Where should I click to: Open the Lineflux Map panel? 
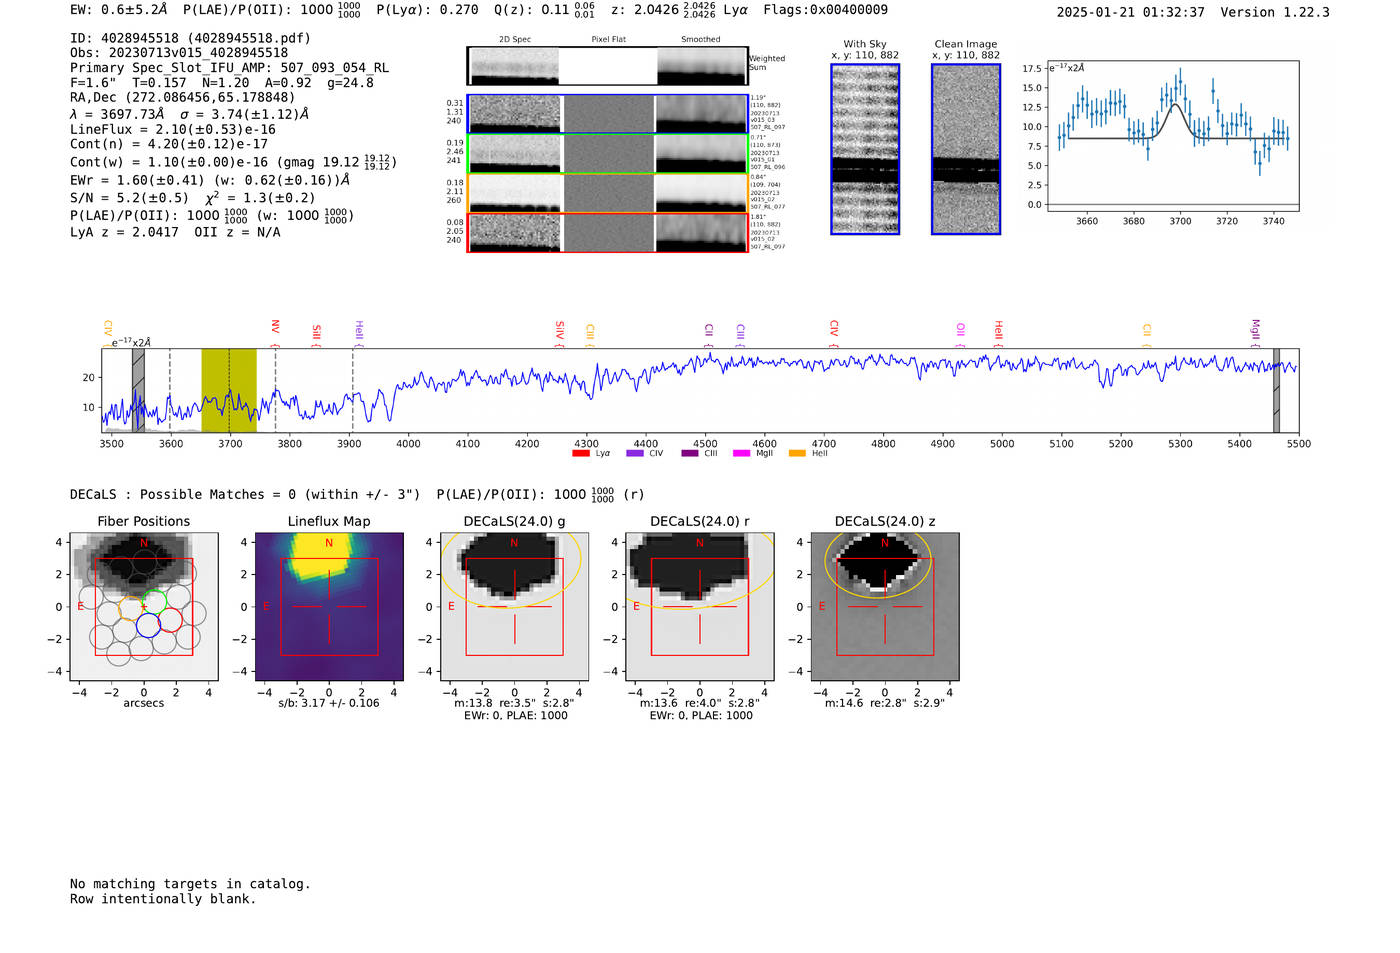pyautogui.click(x=329, y=606)
